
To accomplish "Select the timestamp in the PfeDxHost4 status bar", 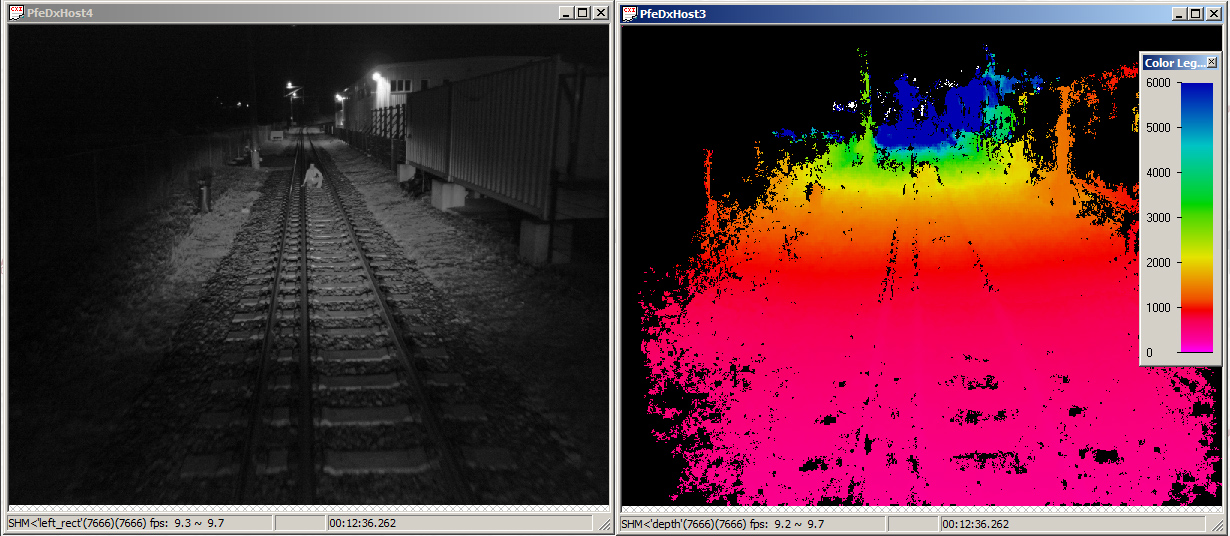I will [362, 523].
